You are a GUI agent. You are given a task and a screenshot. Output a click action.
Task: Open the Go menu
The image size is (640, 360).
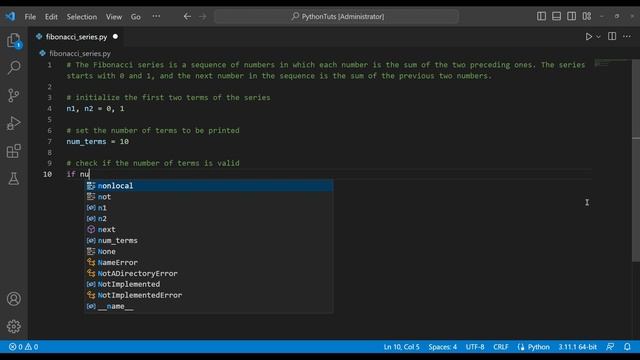click(136, 17)
